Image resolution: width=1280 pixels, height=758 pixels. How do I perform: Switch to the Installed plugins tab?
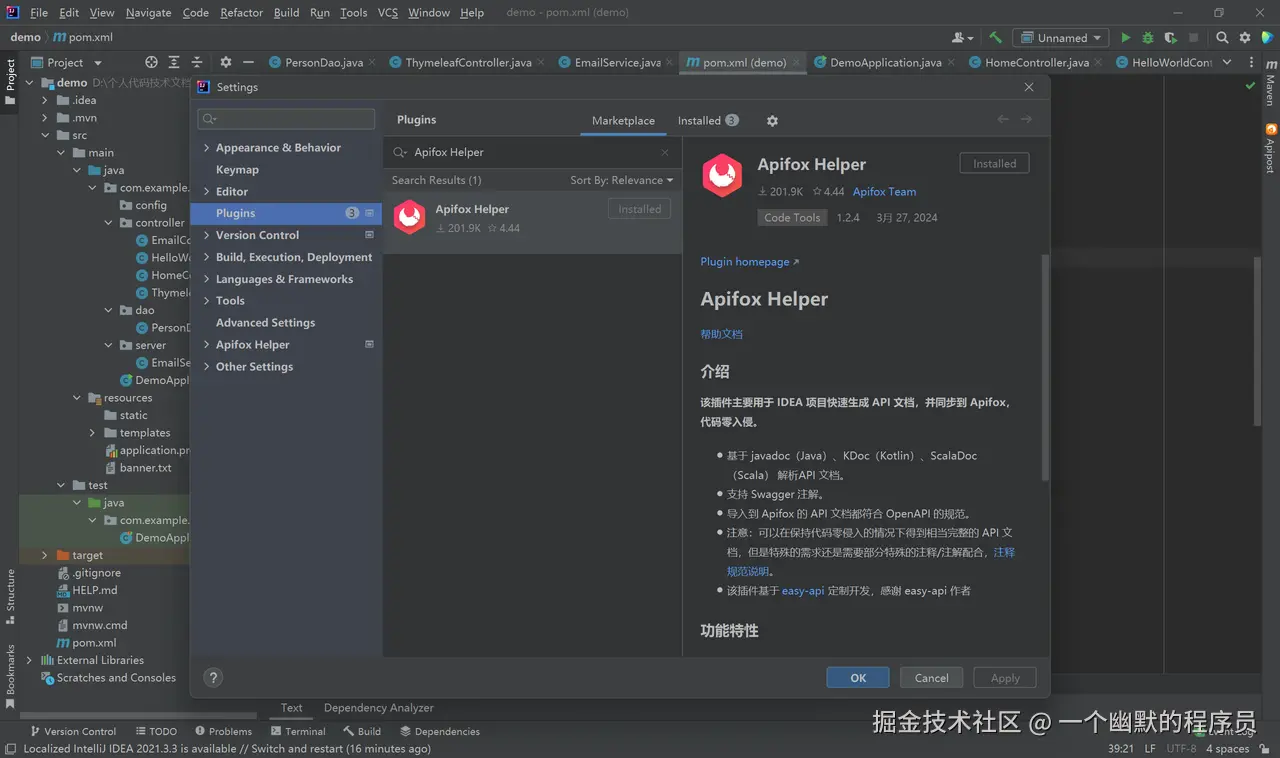tap(708, 120)
